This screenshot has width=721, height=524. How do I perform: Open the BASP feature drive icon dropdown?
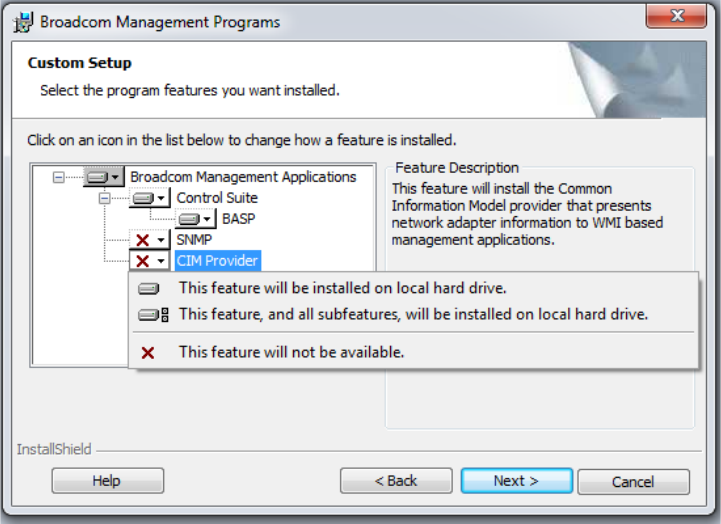pyautogui.click(x=207, y=219)
